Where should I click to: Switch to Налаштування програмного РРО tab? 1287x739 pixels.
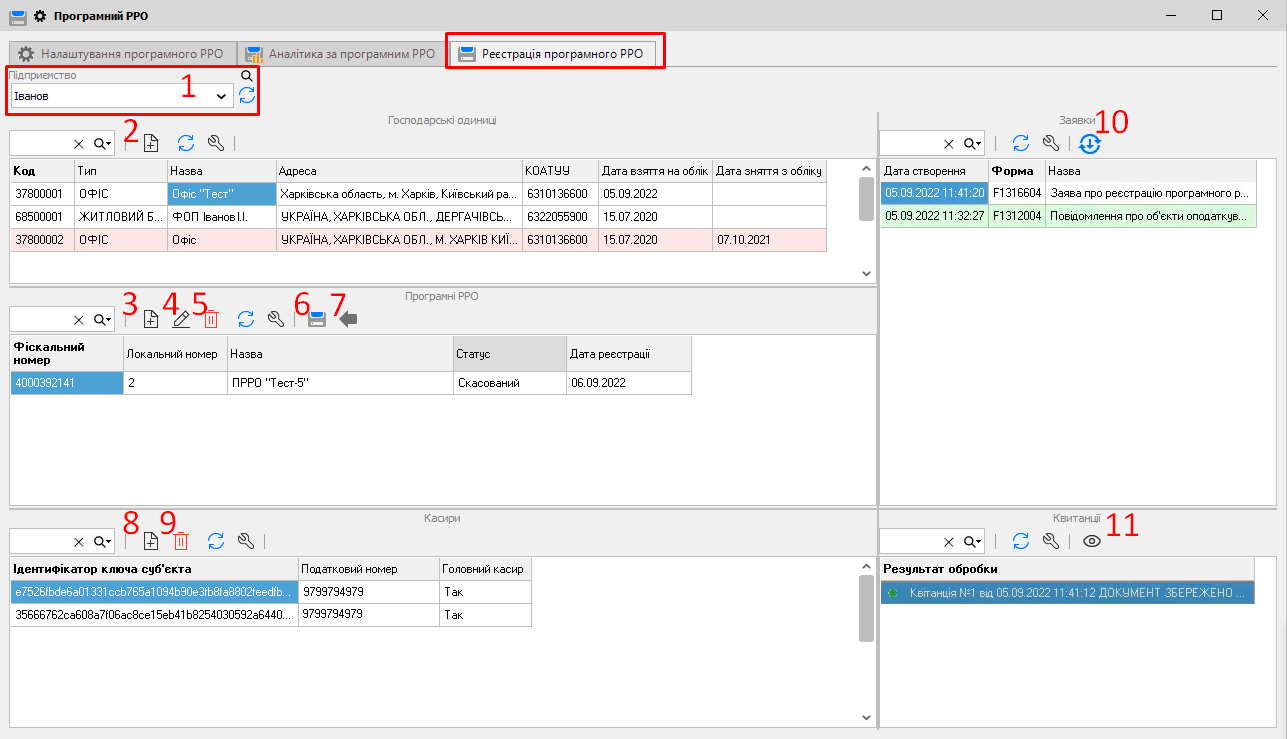(x=122, y=54)
